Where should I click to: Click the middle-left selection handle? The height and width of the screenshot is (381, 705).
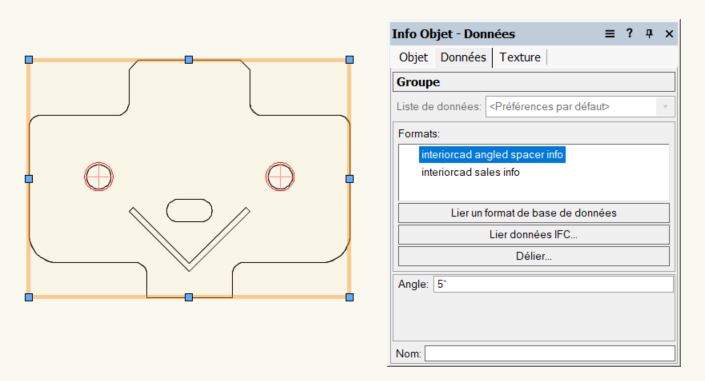[29, 179]
